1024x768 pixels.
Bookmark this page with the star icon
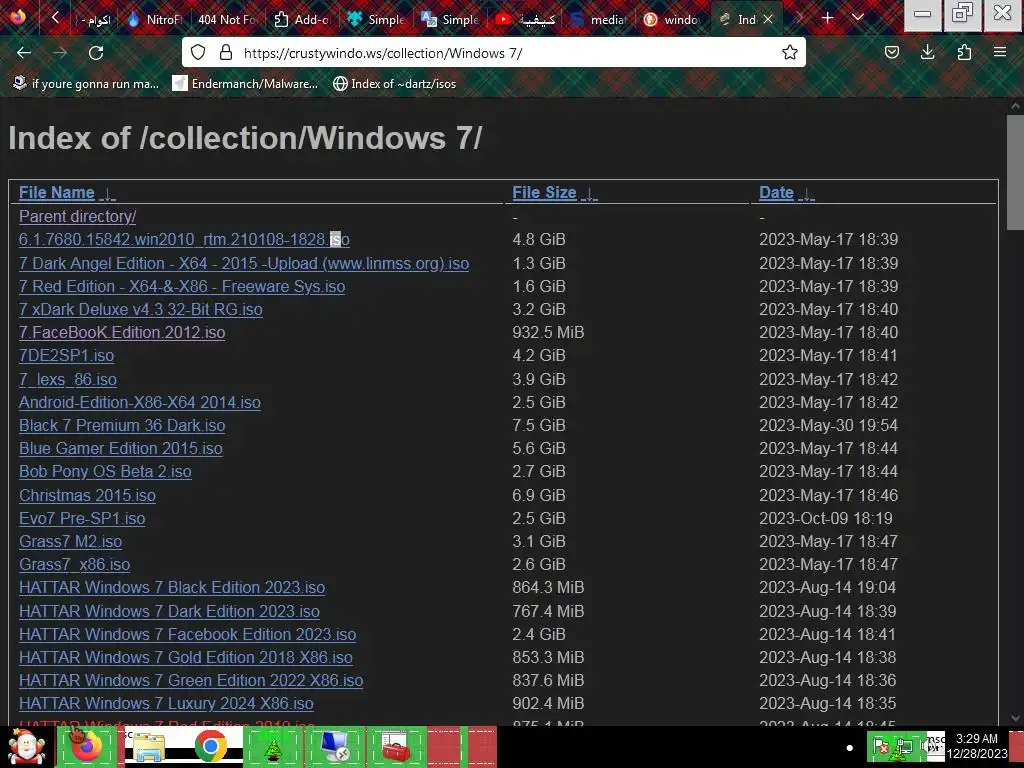click(x=790, y=53)
